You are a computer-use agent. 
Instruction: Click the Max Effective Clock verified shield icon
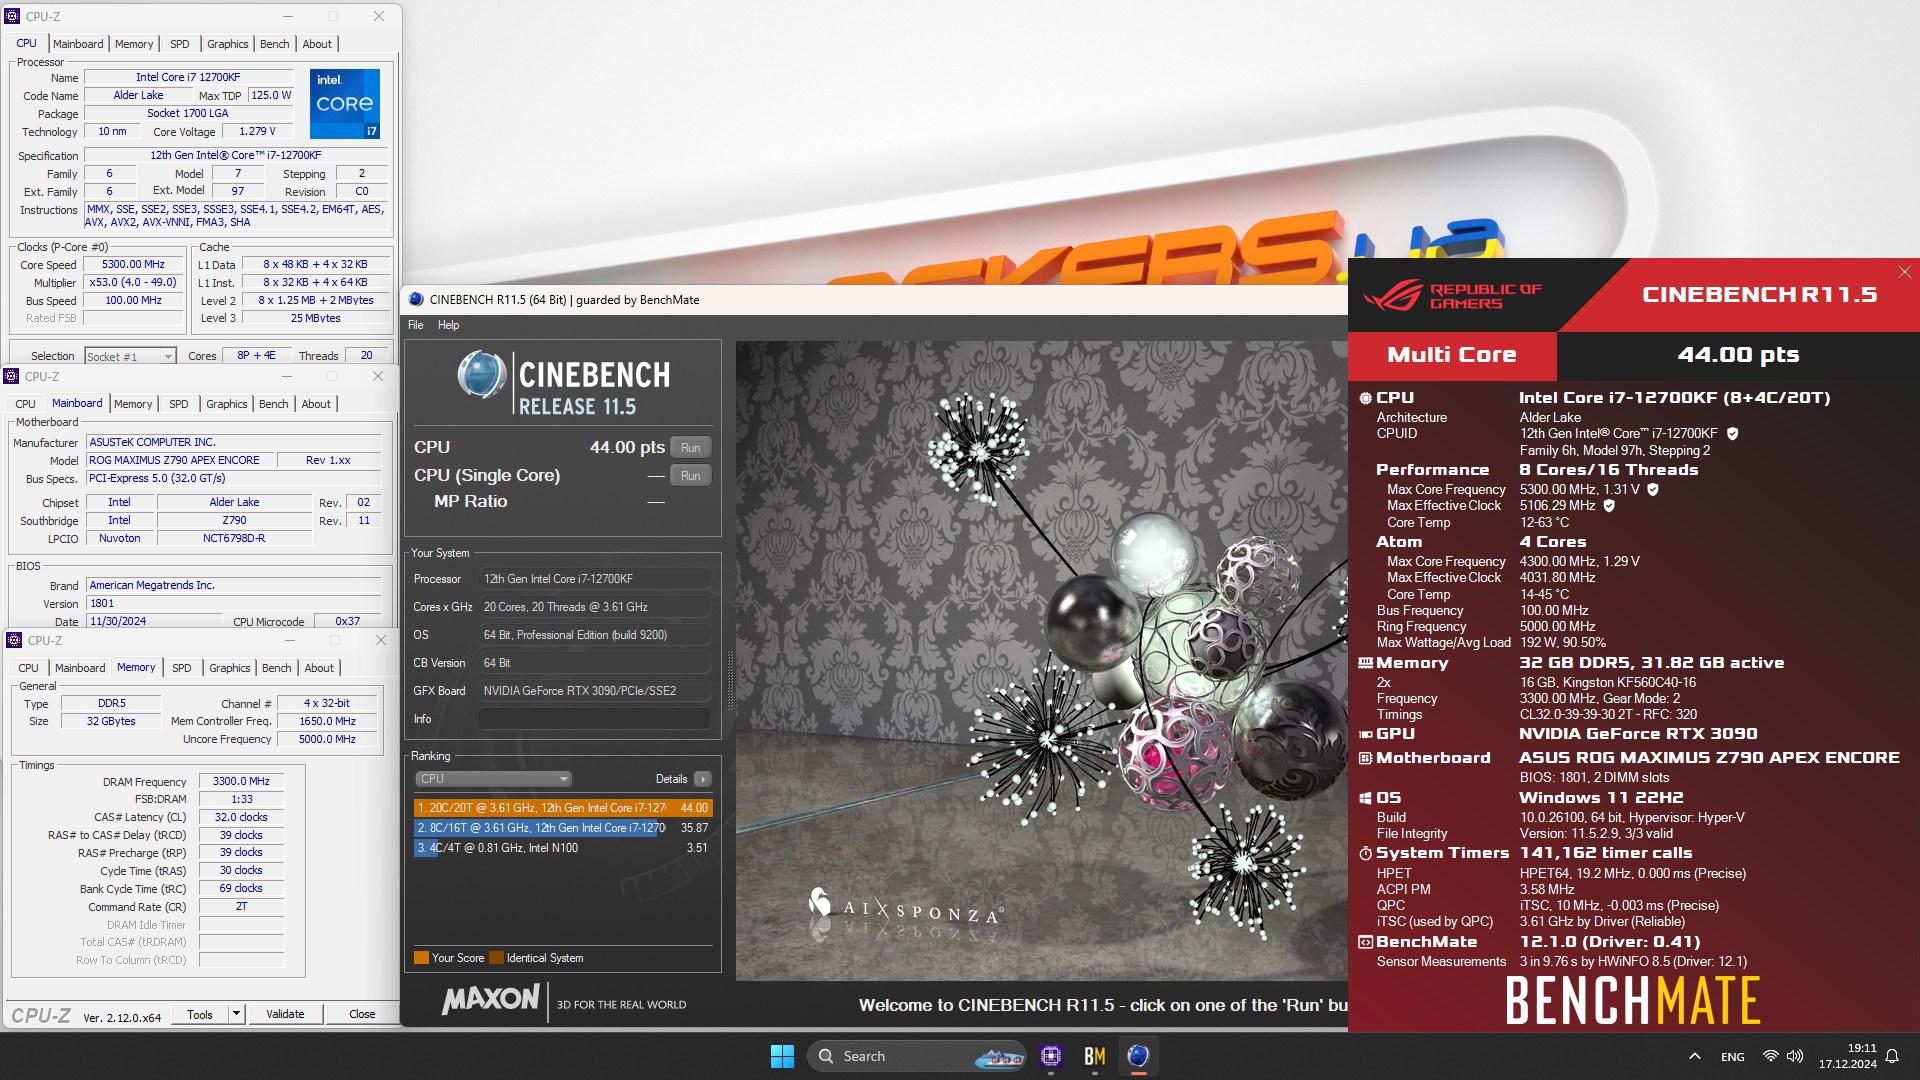tap(1609, 506)
